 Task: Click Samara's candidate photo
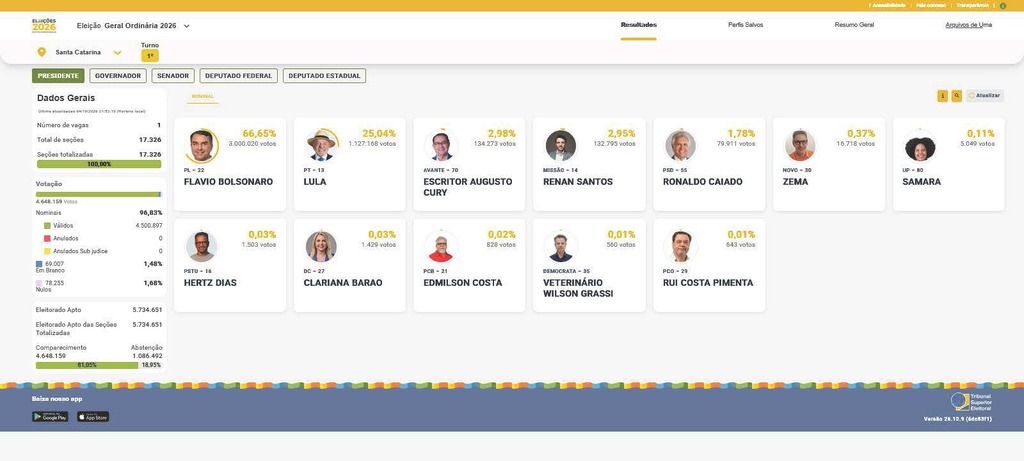920,146
